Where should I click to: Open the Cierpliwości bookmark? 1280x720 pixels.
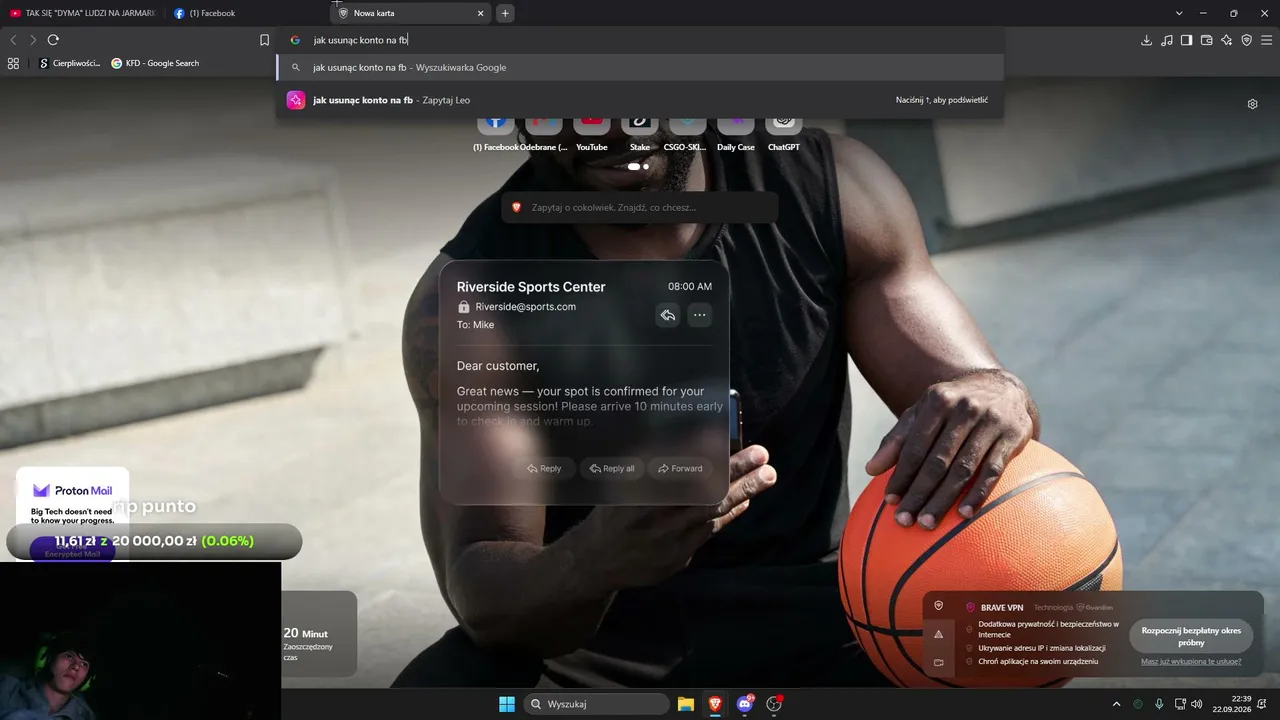coord(70,63)
